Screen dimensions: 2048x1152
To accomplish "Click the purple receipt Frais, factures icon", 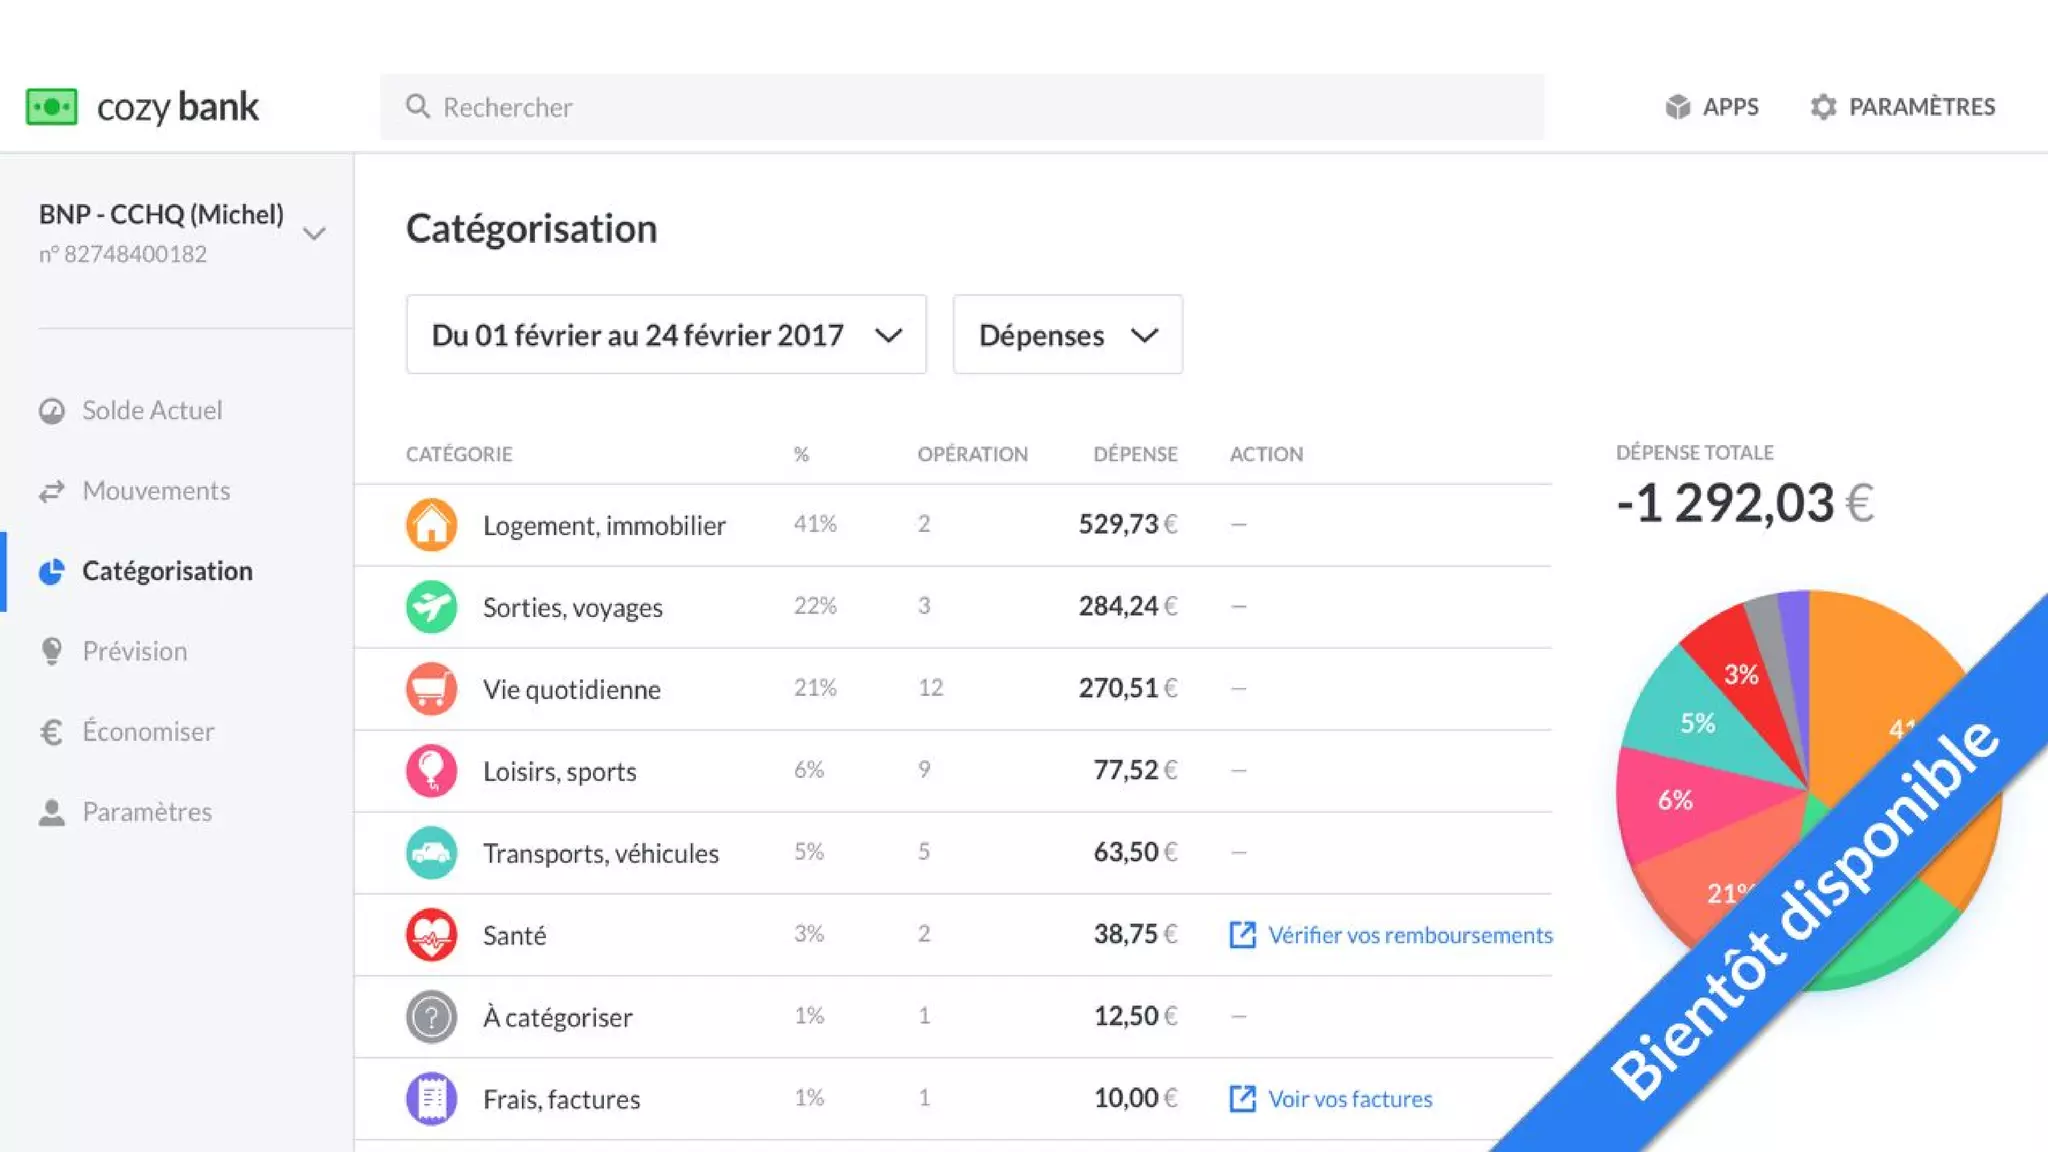I will pyautogui.click(x=431, y=1098).
